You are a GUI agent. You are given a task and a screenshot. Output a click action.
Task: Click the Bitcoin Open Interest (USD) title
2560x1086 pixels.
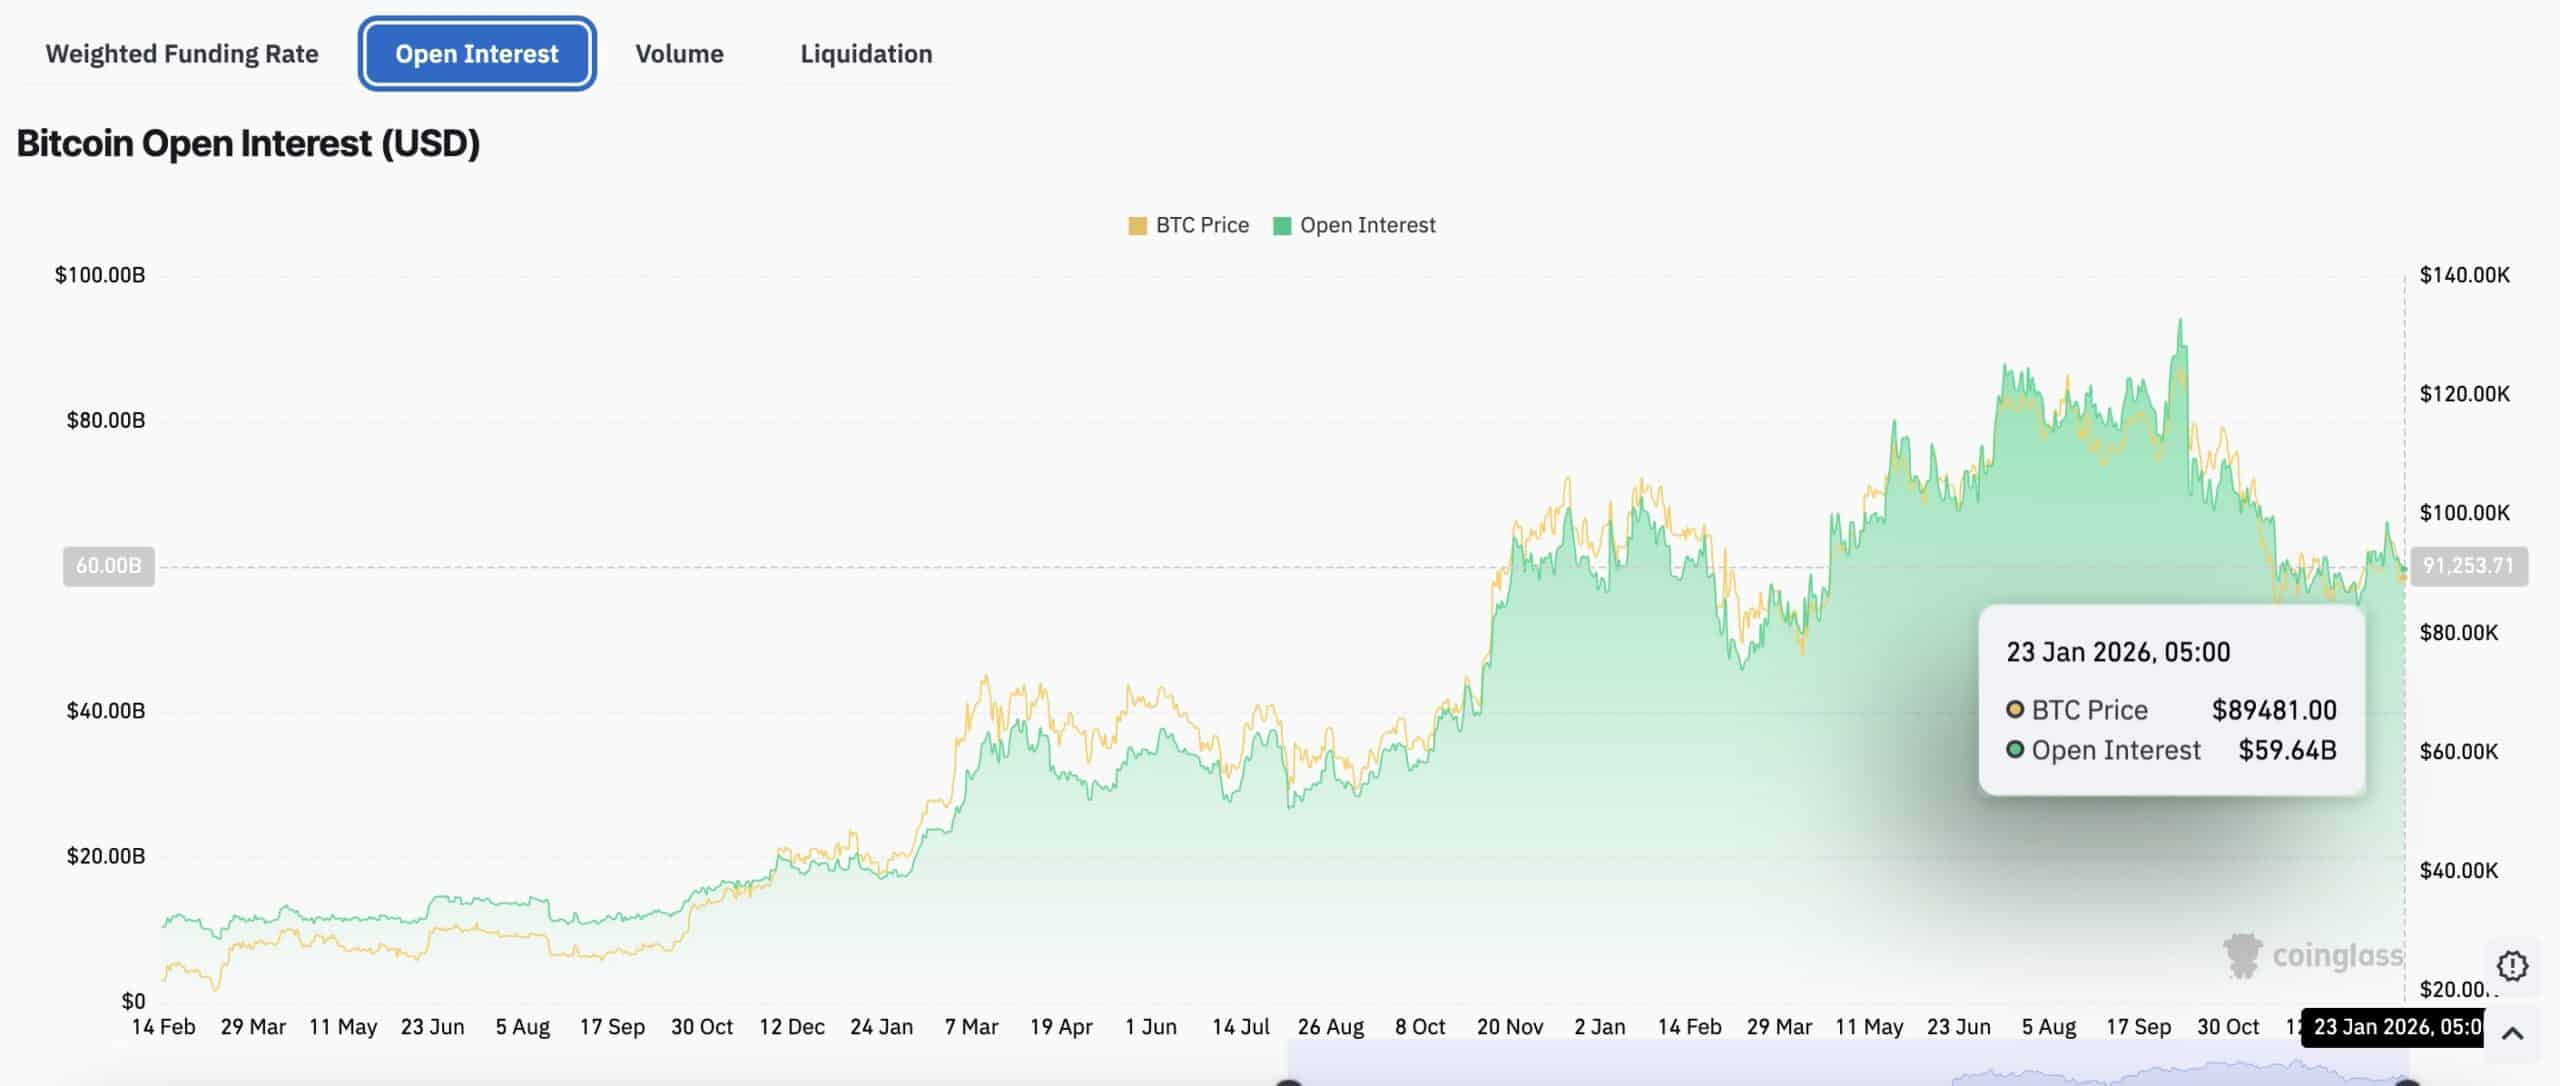[248, 142]
